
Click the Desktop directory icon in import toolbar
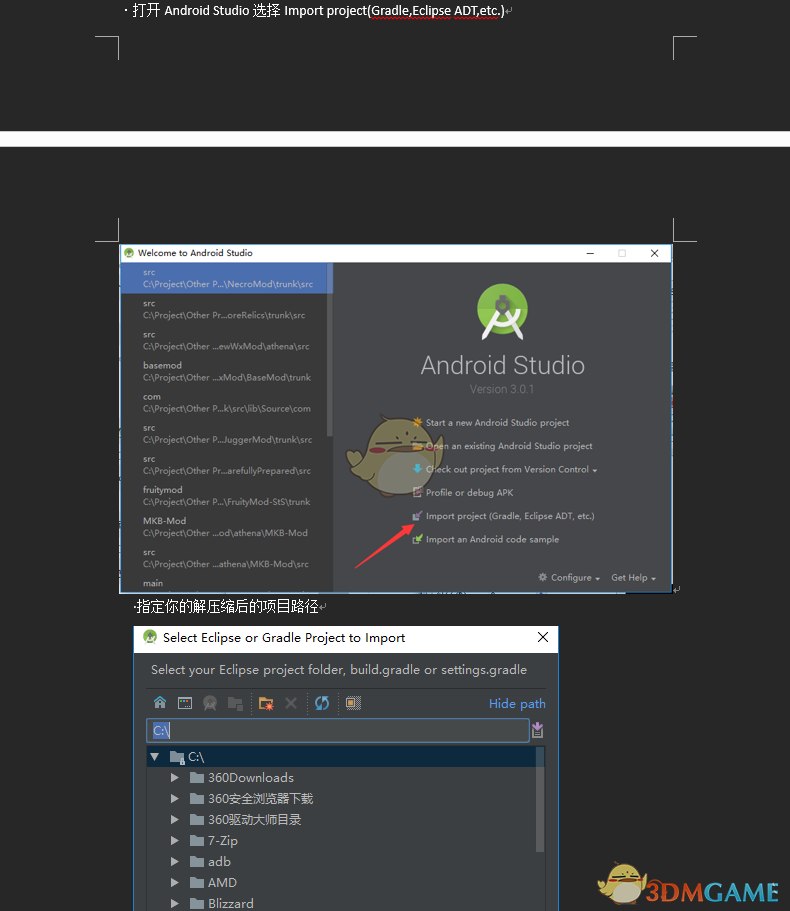point(185,703)
